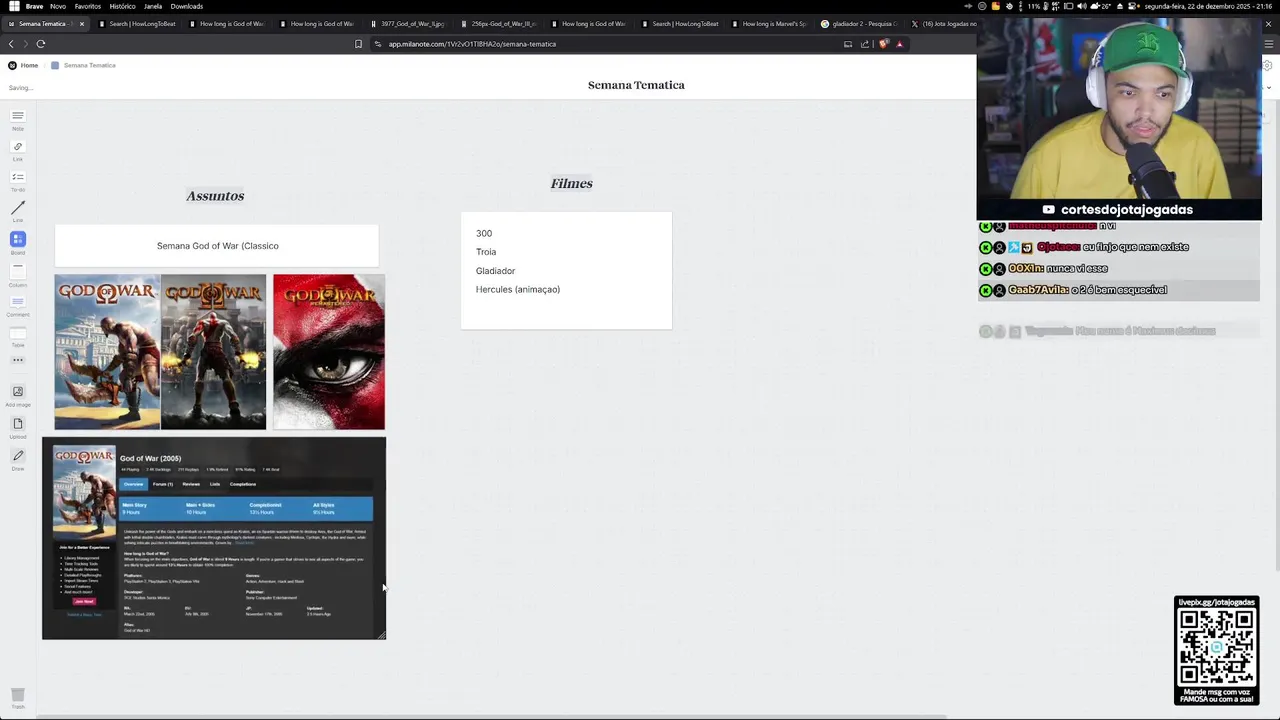Select the Note tool in sidebar

click(17, 120)
